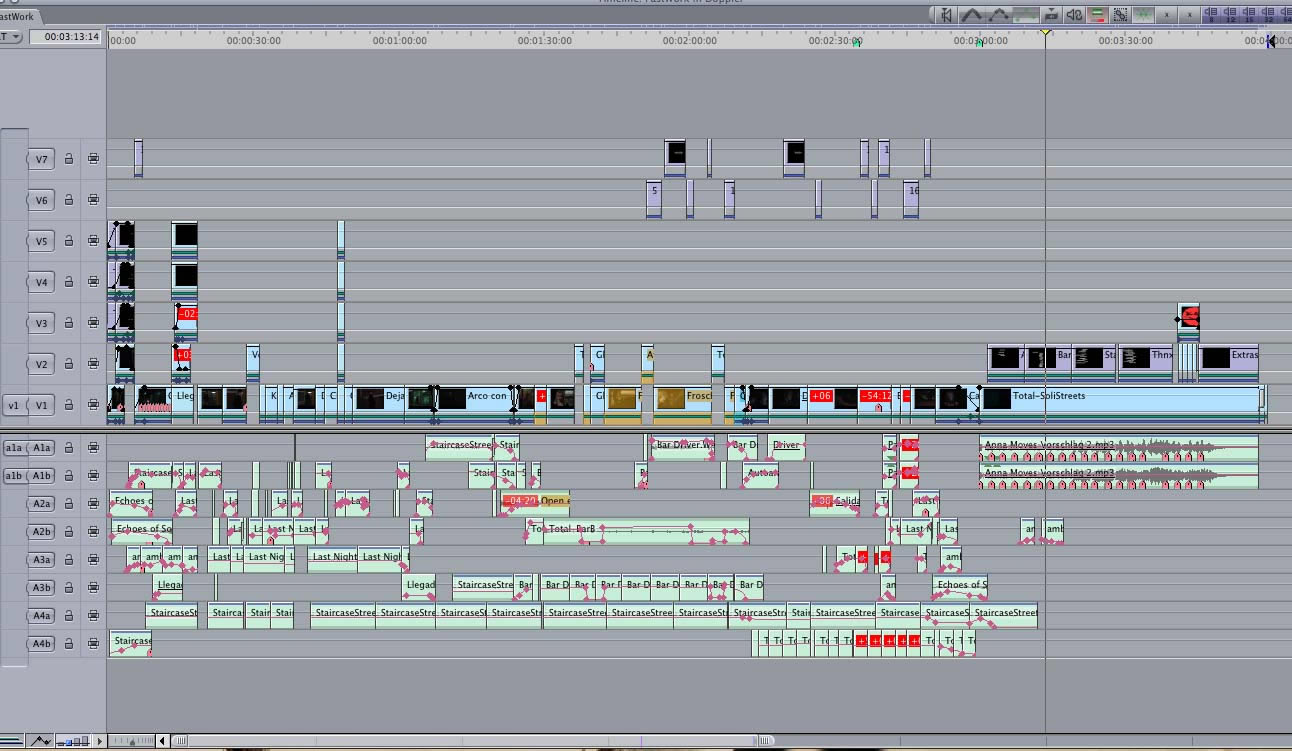
Task: Toggle the lock on audio track A2a
Action: [69, 504]
